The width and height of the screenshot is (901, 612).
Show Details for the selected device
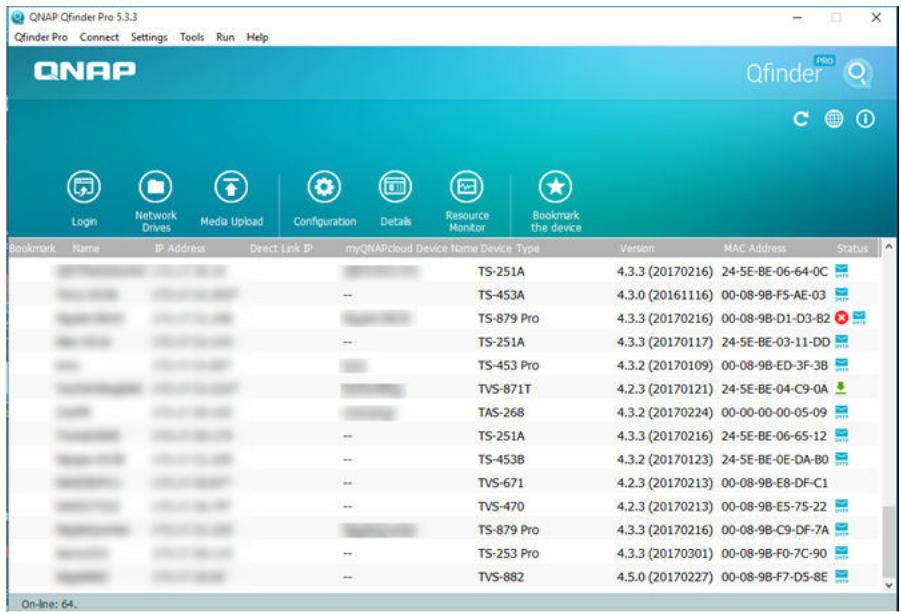(395, 187)
